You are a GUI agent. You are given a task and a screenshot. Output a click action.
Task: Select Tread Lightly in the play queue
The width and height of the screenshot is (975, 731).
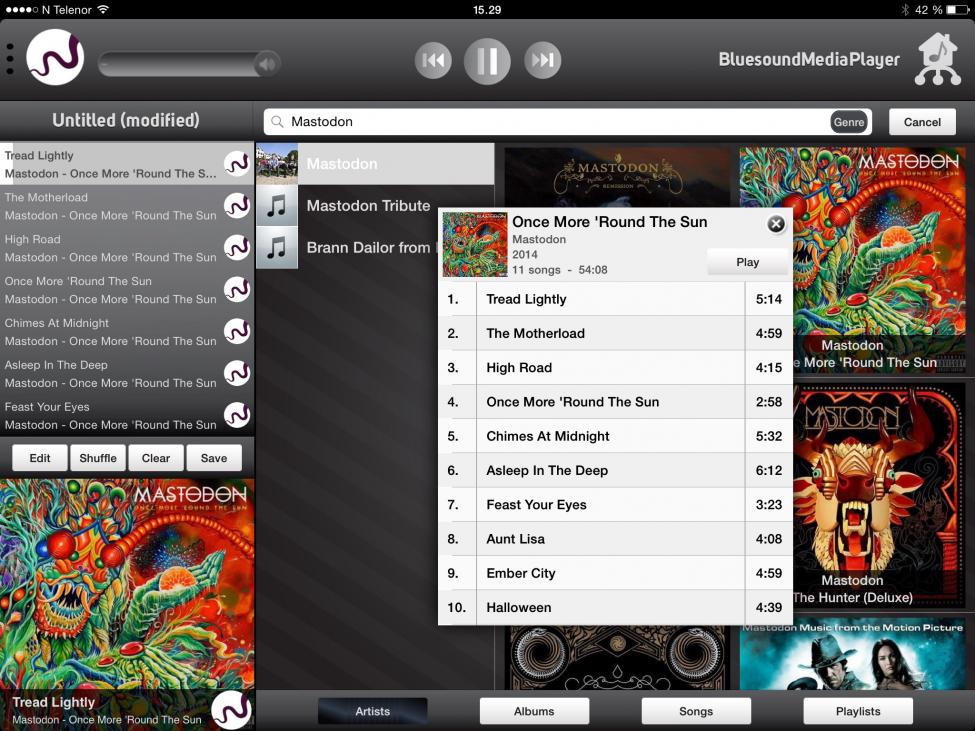point(127,164)
